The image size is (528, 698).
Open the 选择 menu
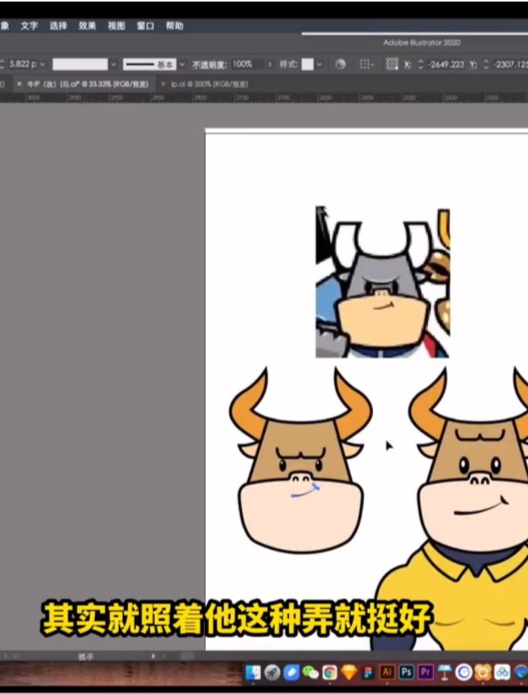coord(58,26)
